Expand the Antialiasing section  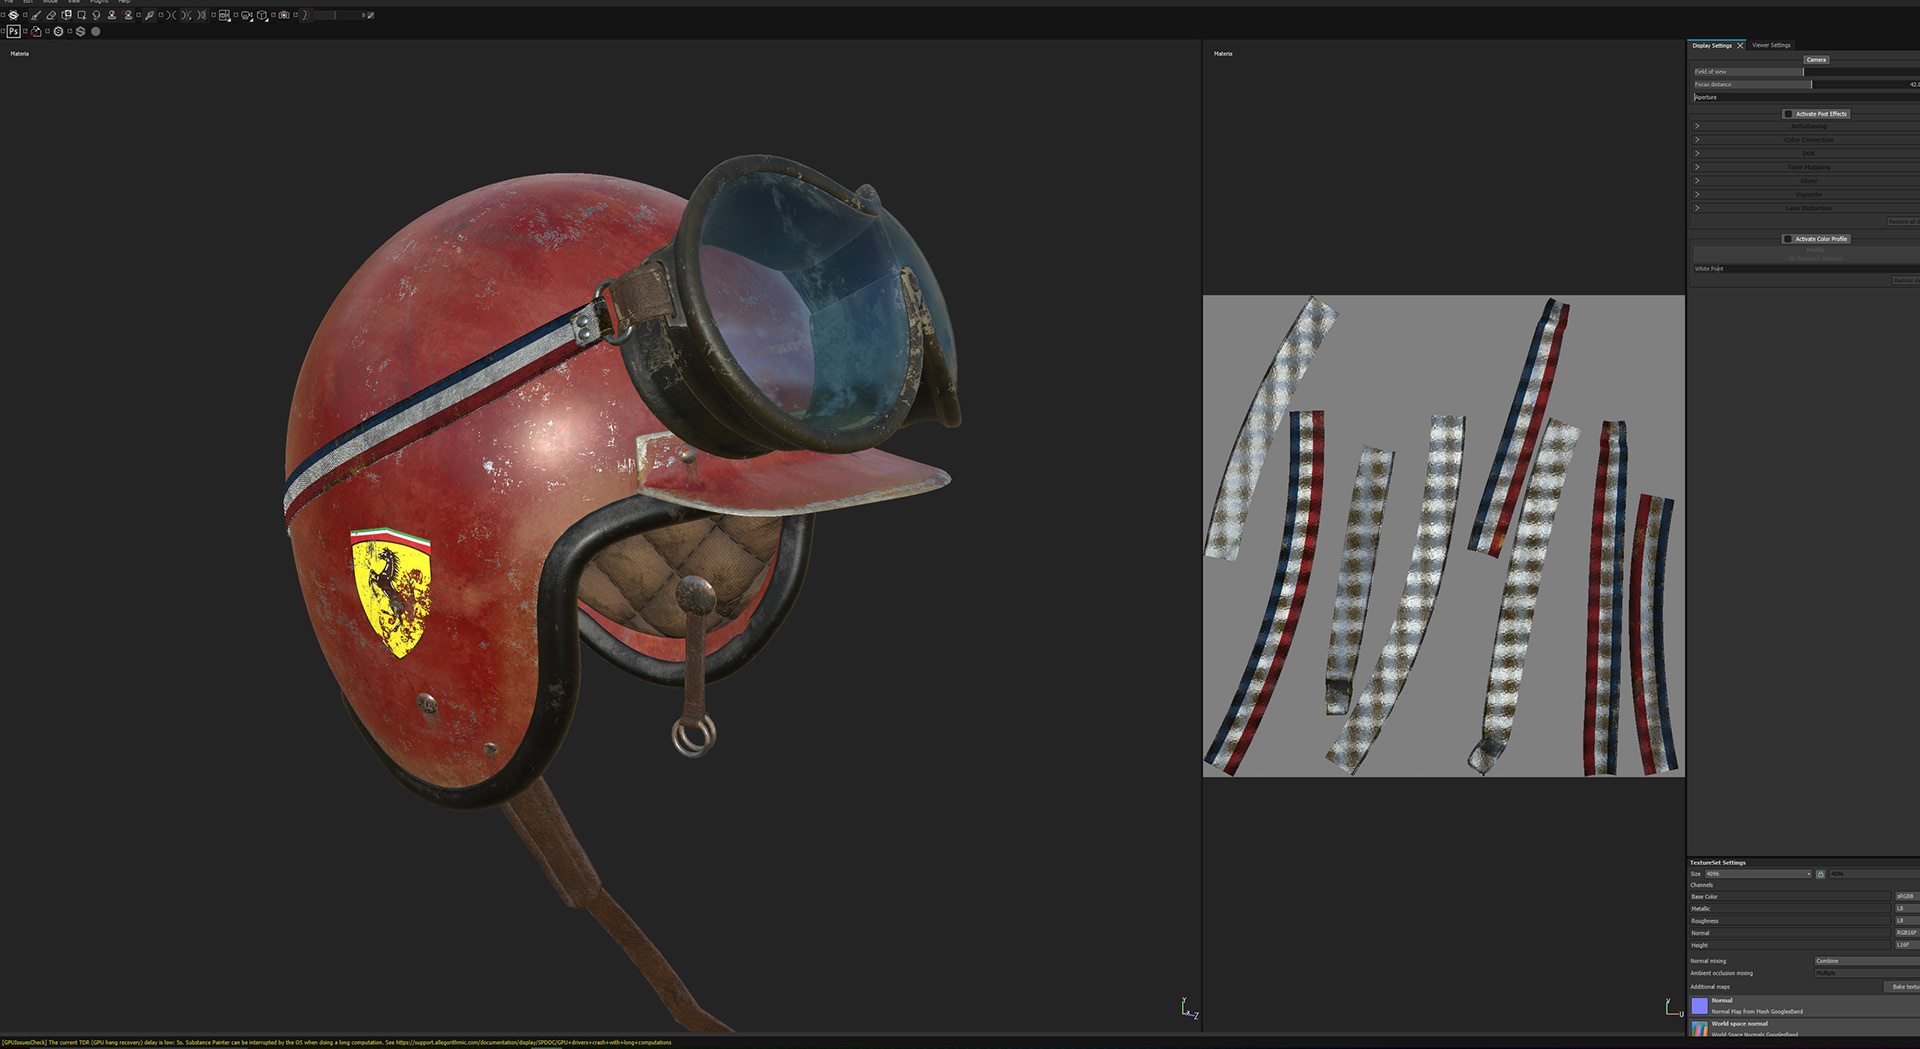point(1697,126)
